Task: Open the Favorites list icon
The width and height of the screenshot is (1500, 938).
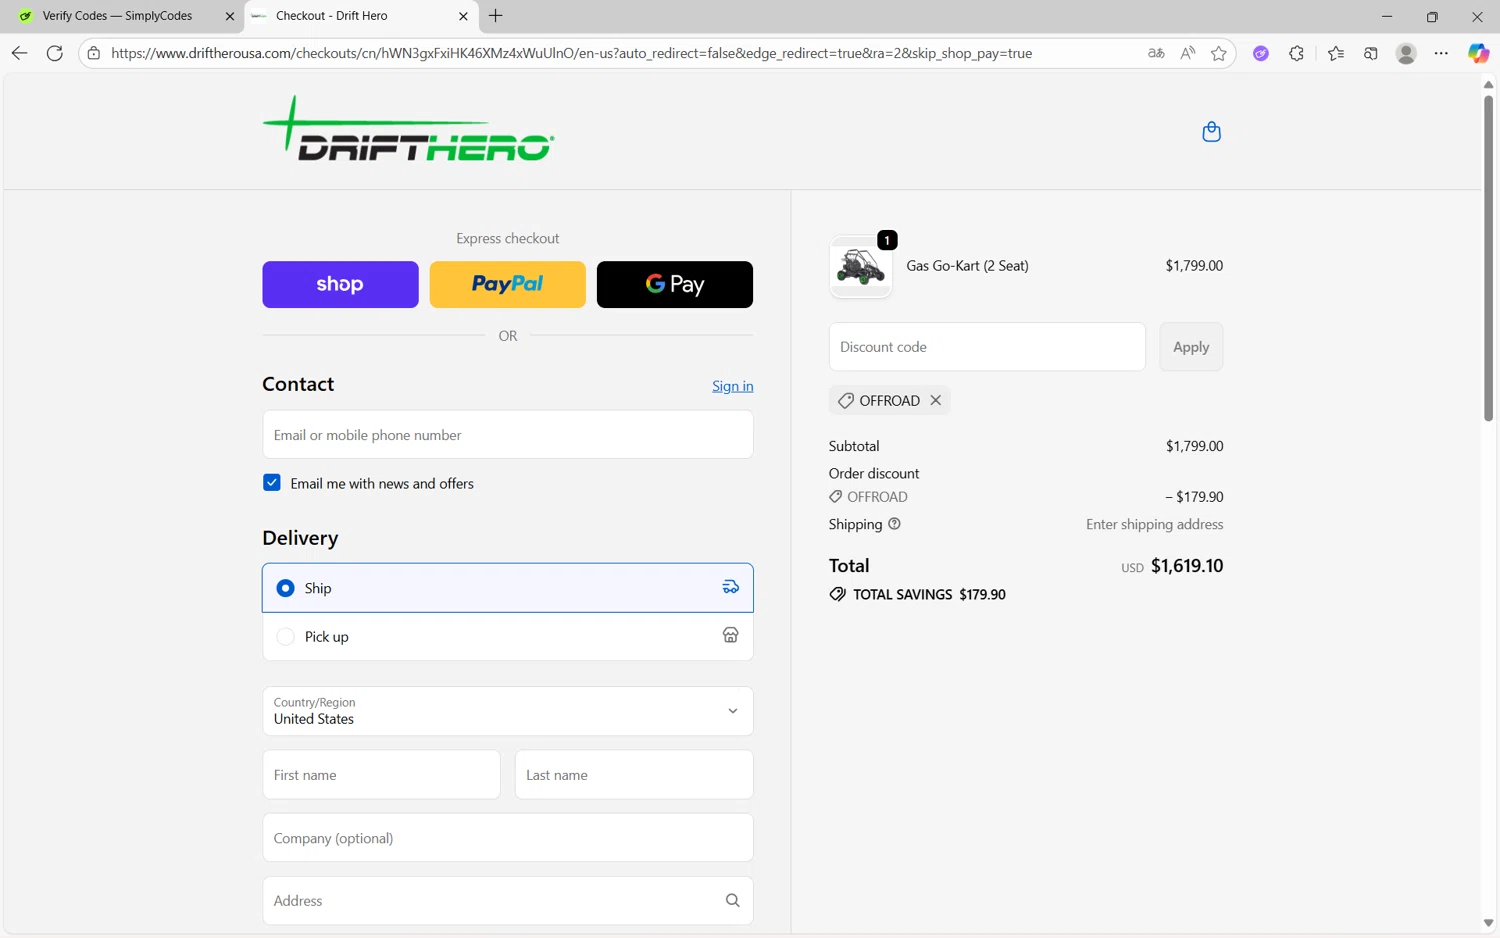Action: [1336, 53]
